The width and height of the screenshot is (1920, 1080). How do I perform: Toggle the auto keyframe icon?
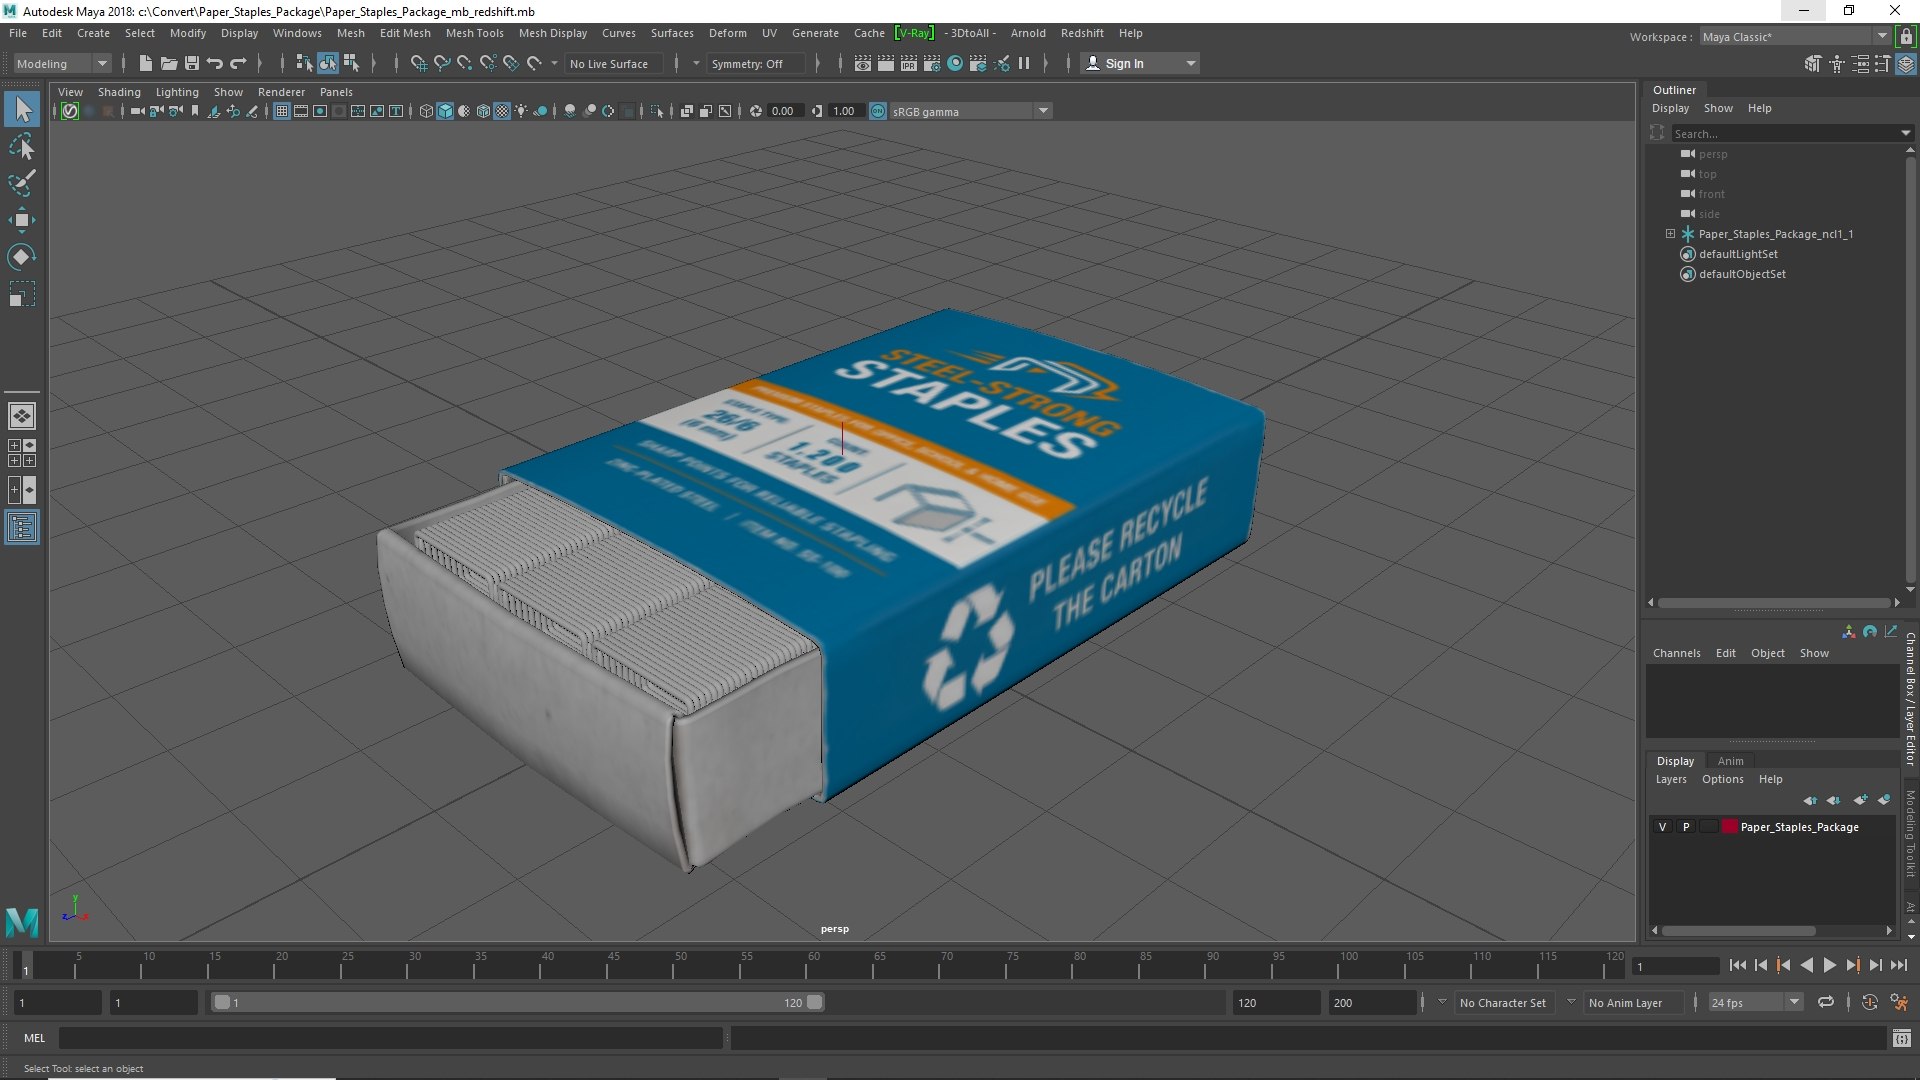(1869, 1002)
